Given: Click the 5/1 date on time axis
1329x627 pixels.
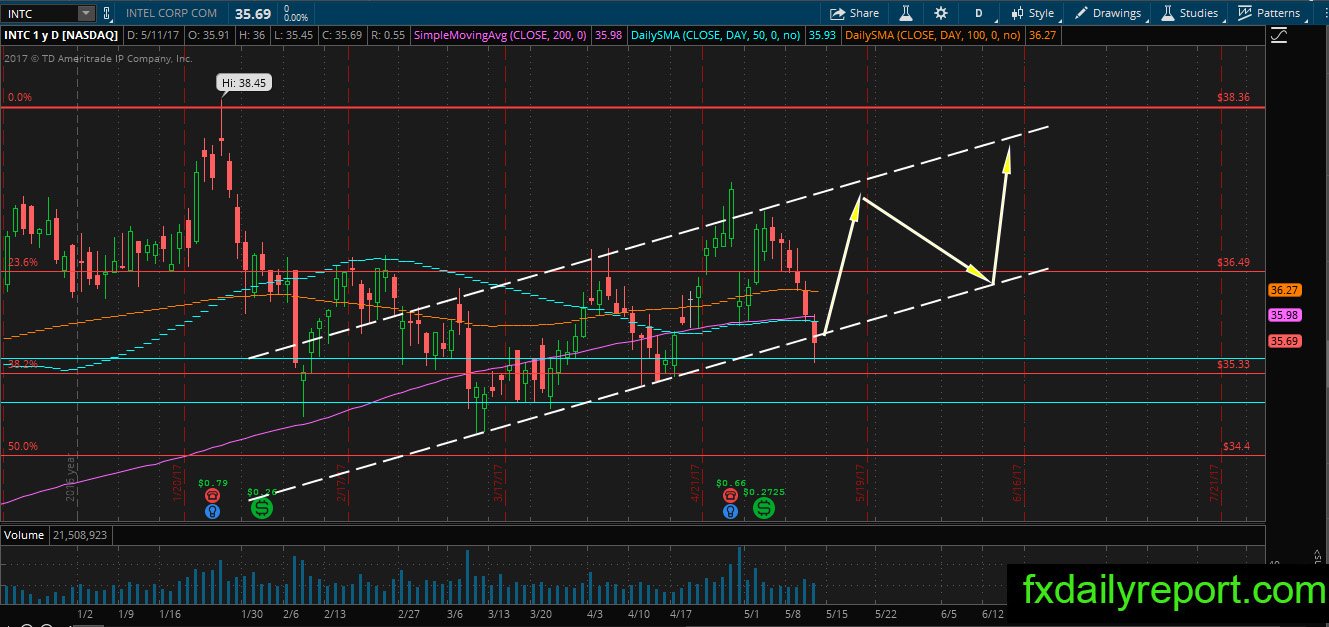Looking at the screenshot, I should [753, 614].
